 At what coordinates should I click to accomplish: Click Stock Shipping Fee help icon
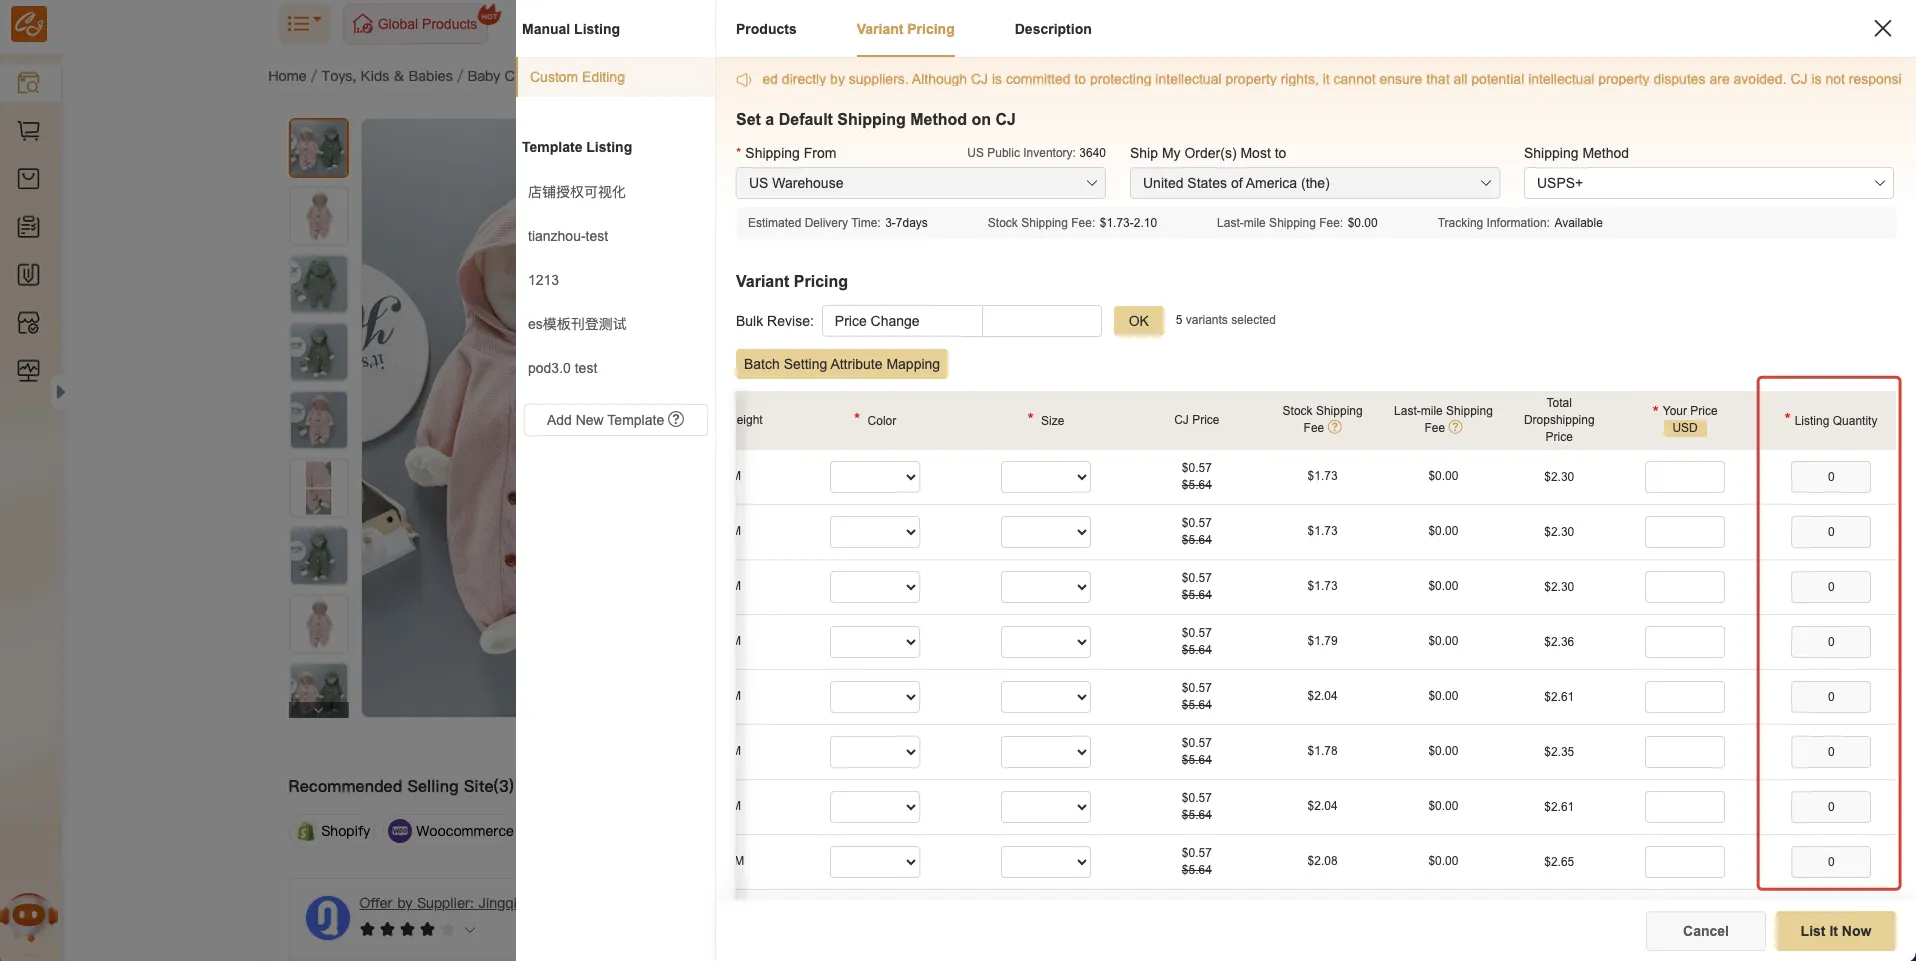click(x=1334, y=428)
